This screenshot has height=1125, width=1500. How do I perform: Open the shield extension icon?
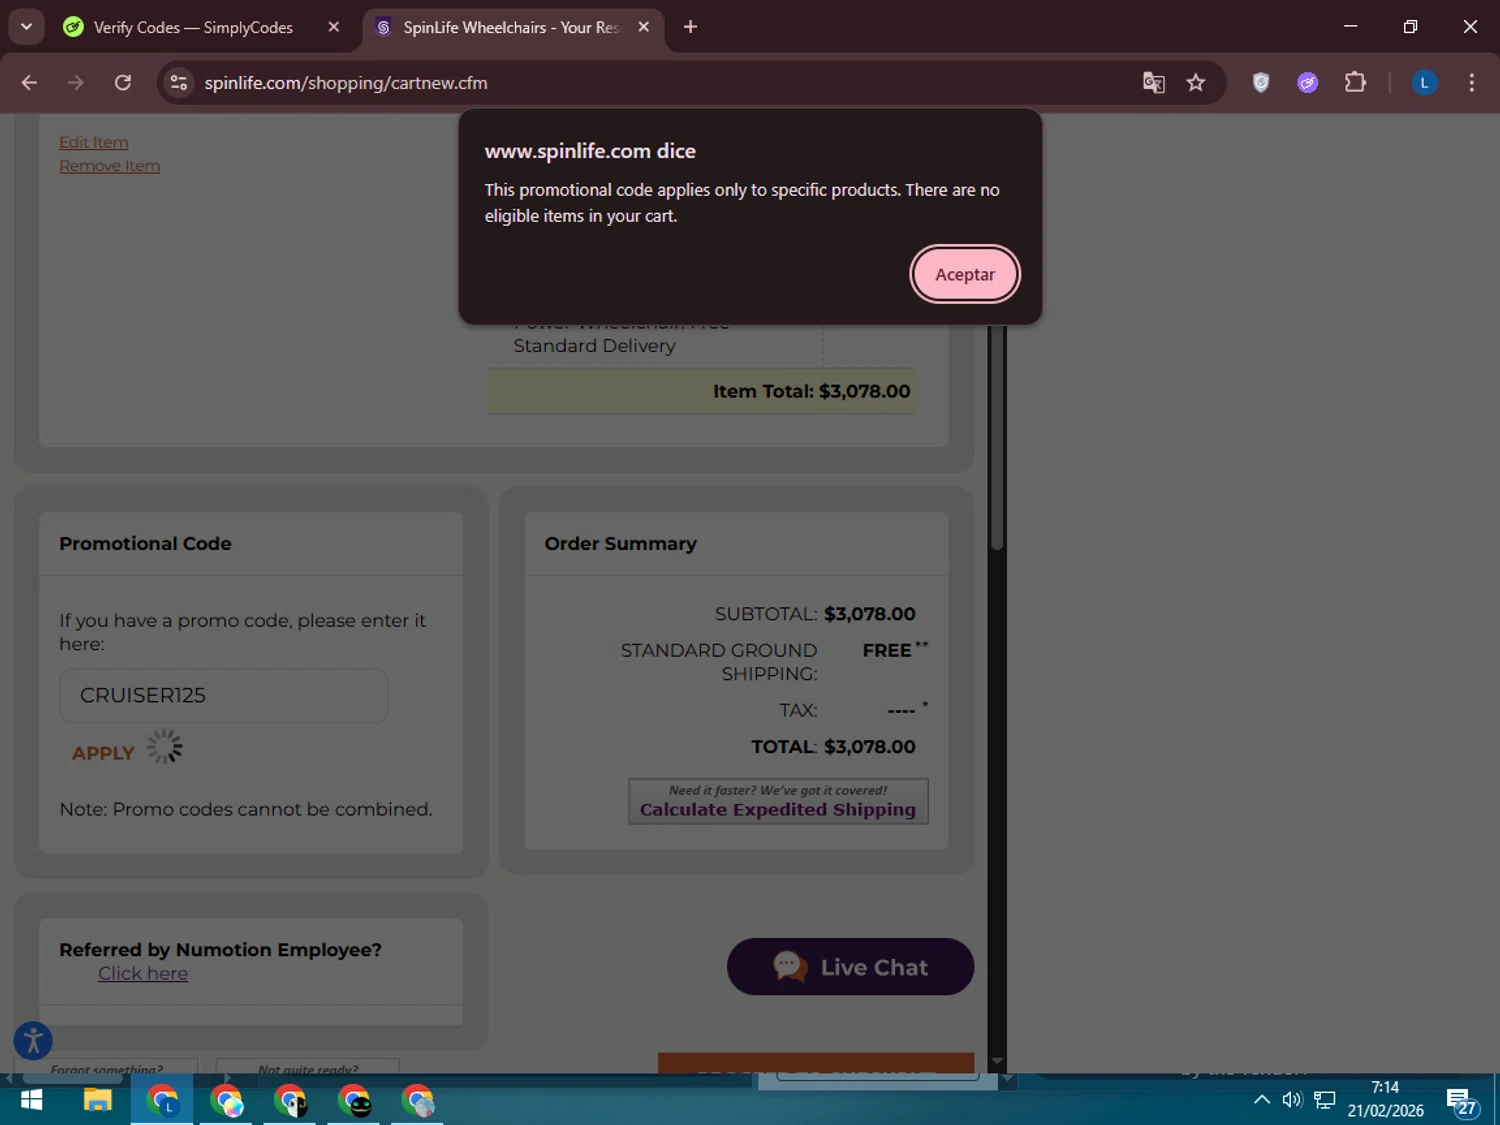click(x=1261, y=83)
